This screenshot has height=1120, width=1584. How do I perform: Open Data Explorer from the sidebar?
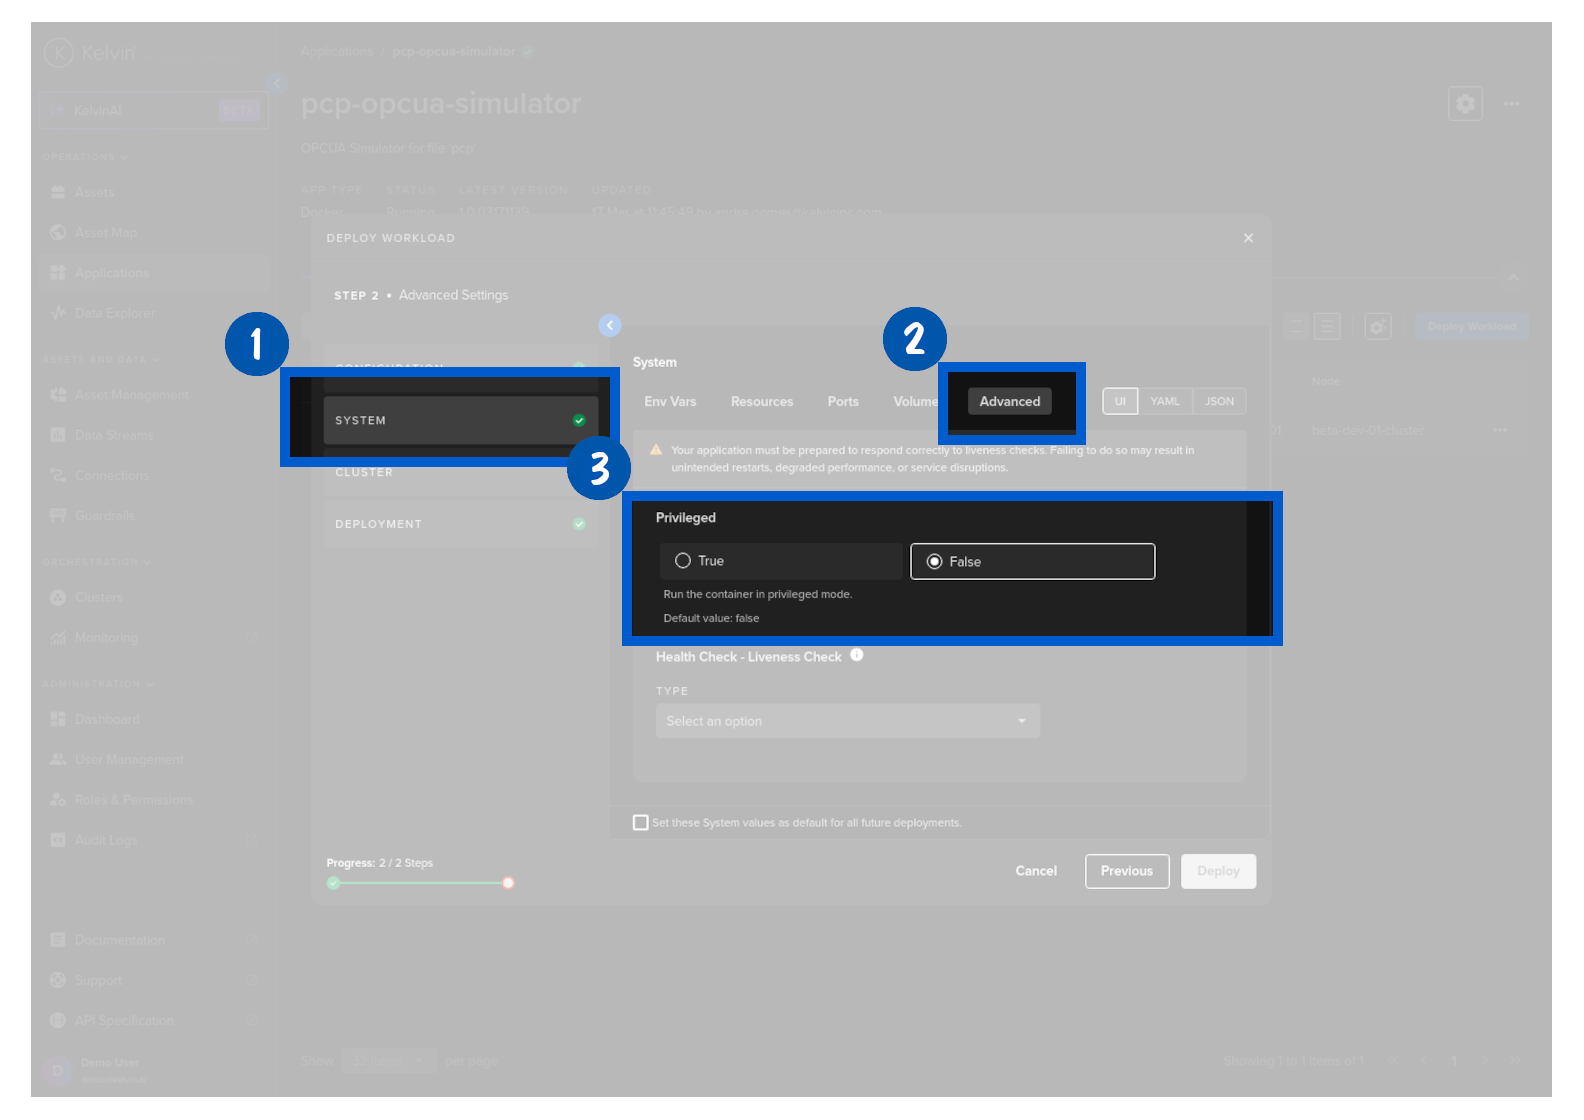pyautogui.click(x=114, y=313)
